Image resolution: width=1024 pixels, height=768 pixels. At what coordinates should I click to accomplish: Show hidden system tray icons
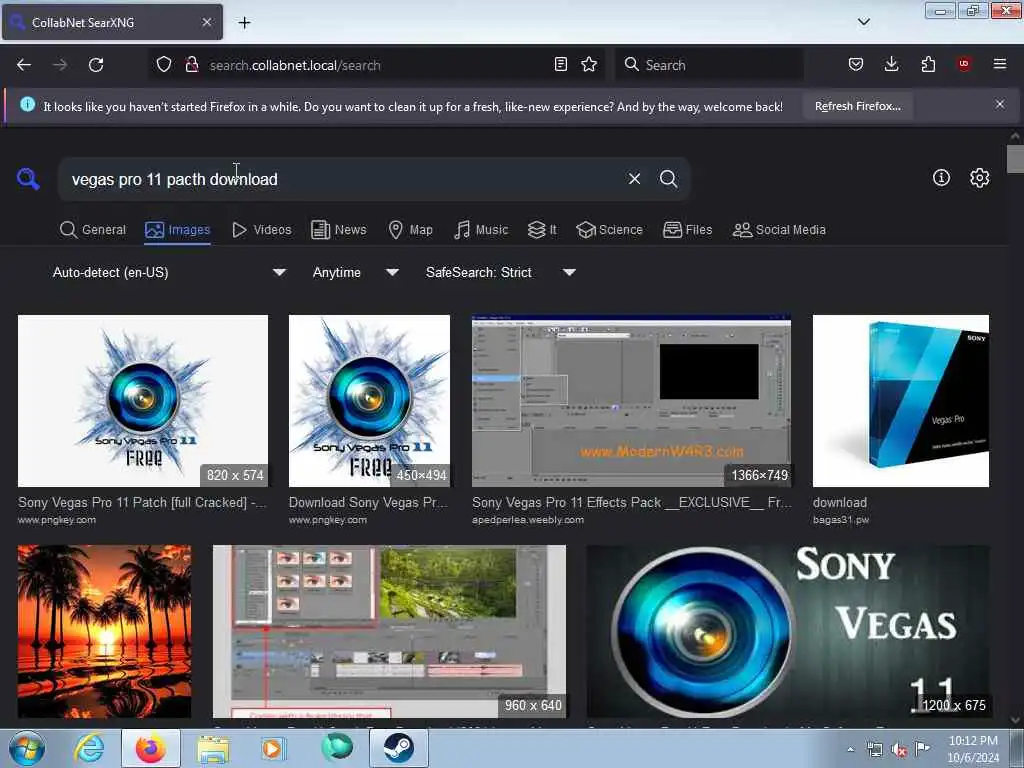point(850,750)
